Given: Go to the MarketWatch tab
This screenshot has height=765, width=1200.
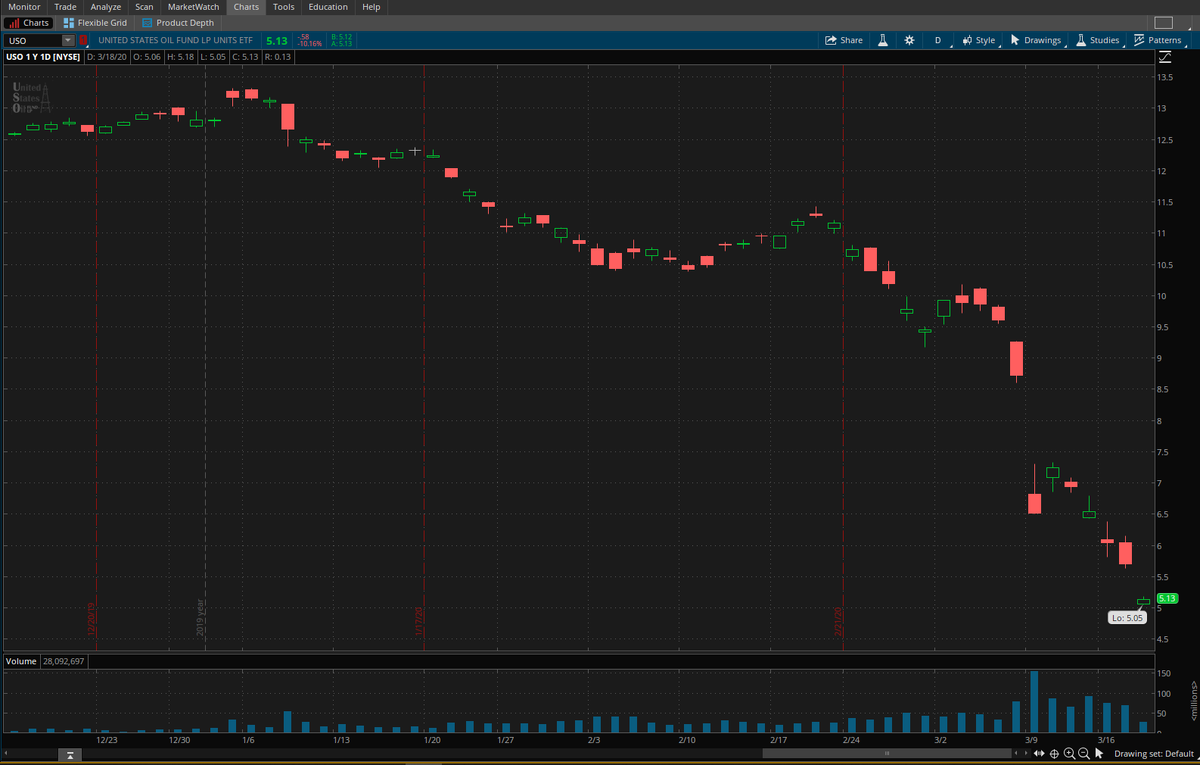Looking at the screenshot, I should point(193,7).
